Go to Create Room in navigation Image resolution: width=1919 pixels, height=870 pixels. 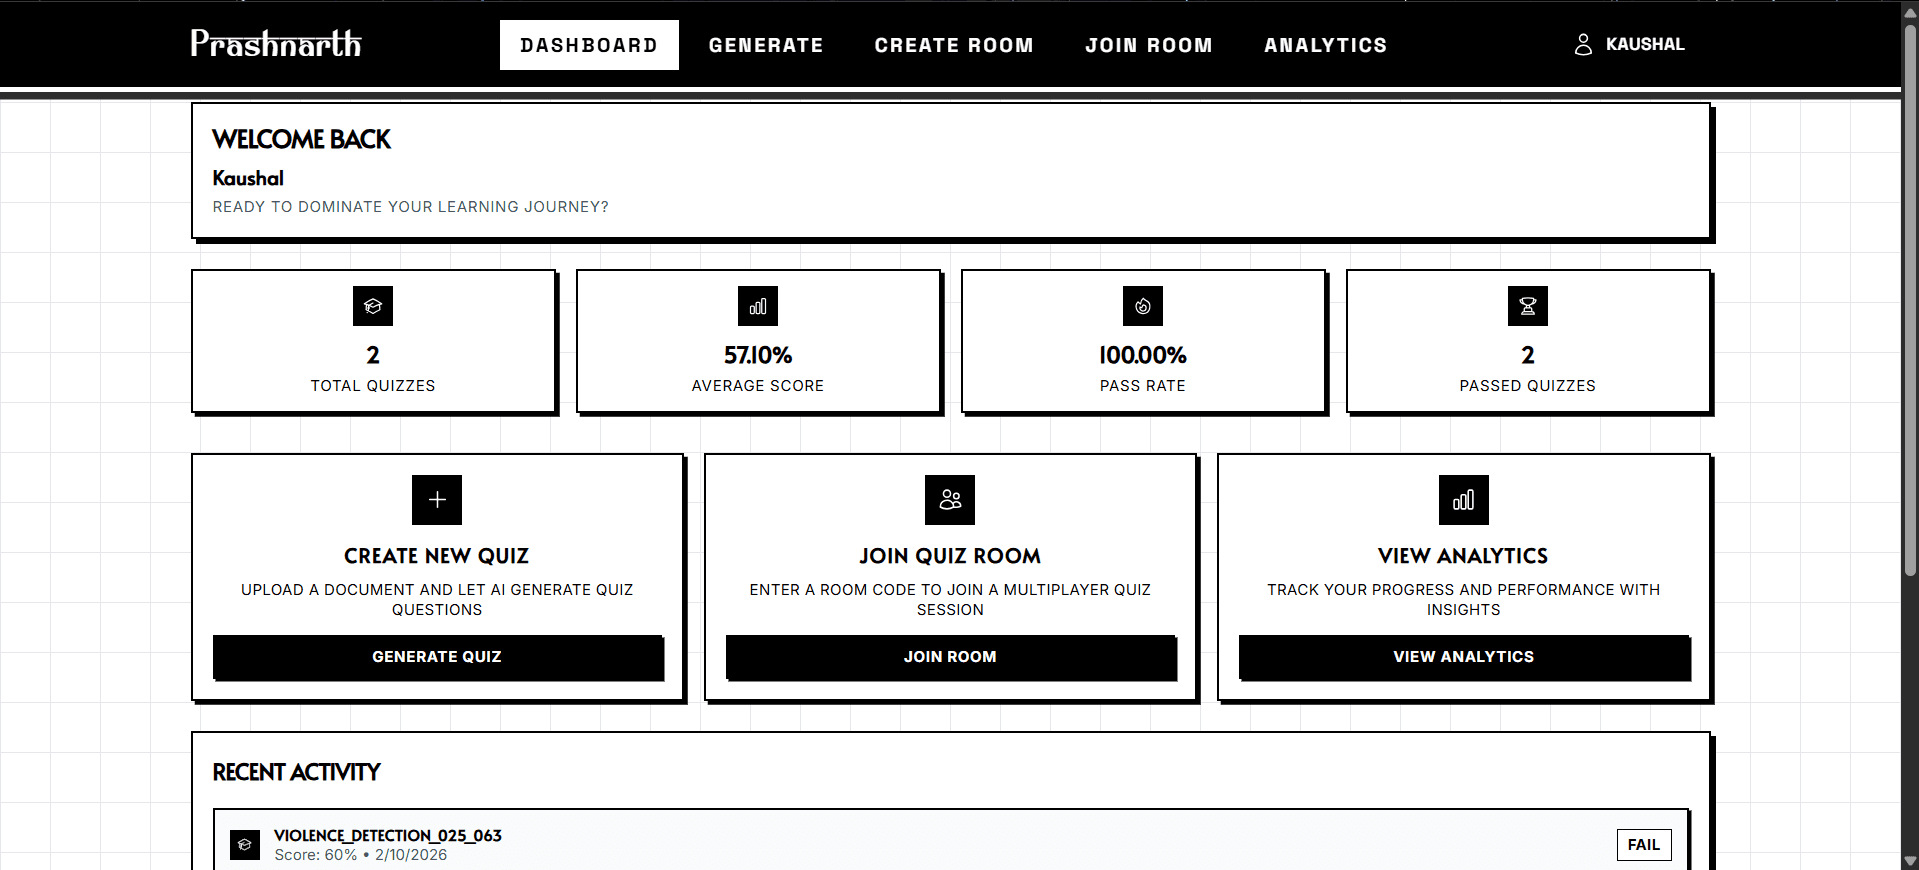point(954,45)
